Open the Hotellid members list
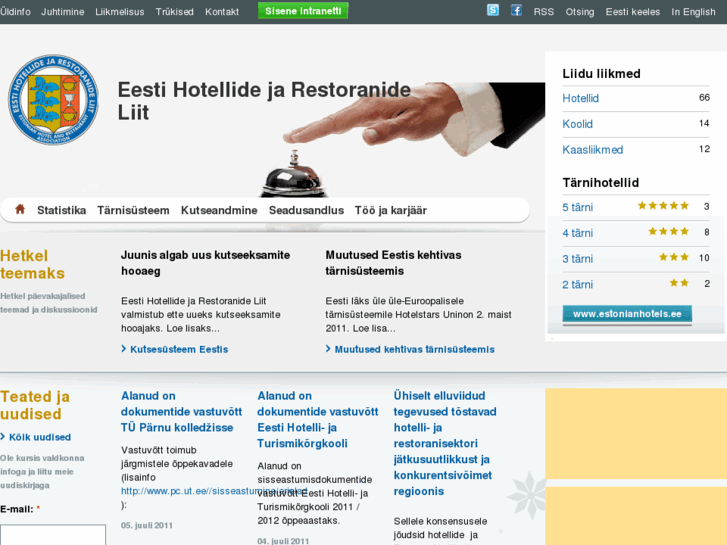727x545 pixels. [x=580, y=98]
